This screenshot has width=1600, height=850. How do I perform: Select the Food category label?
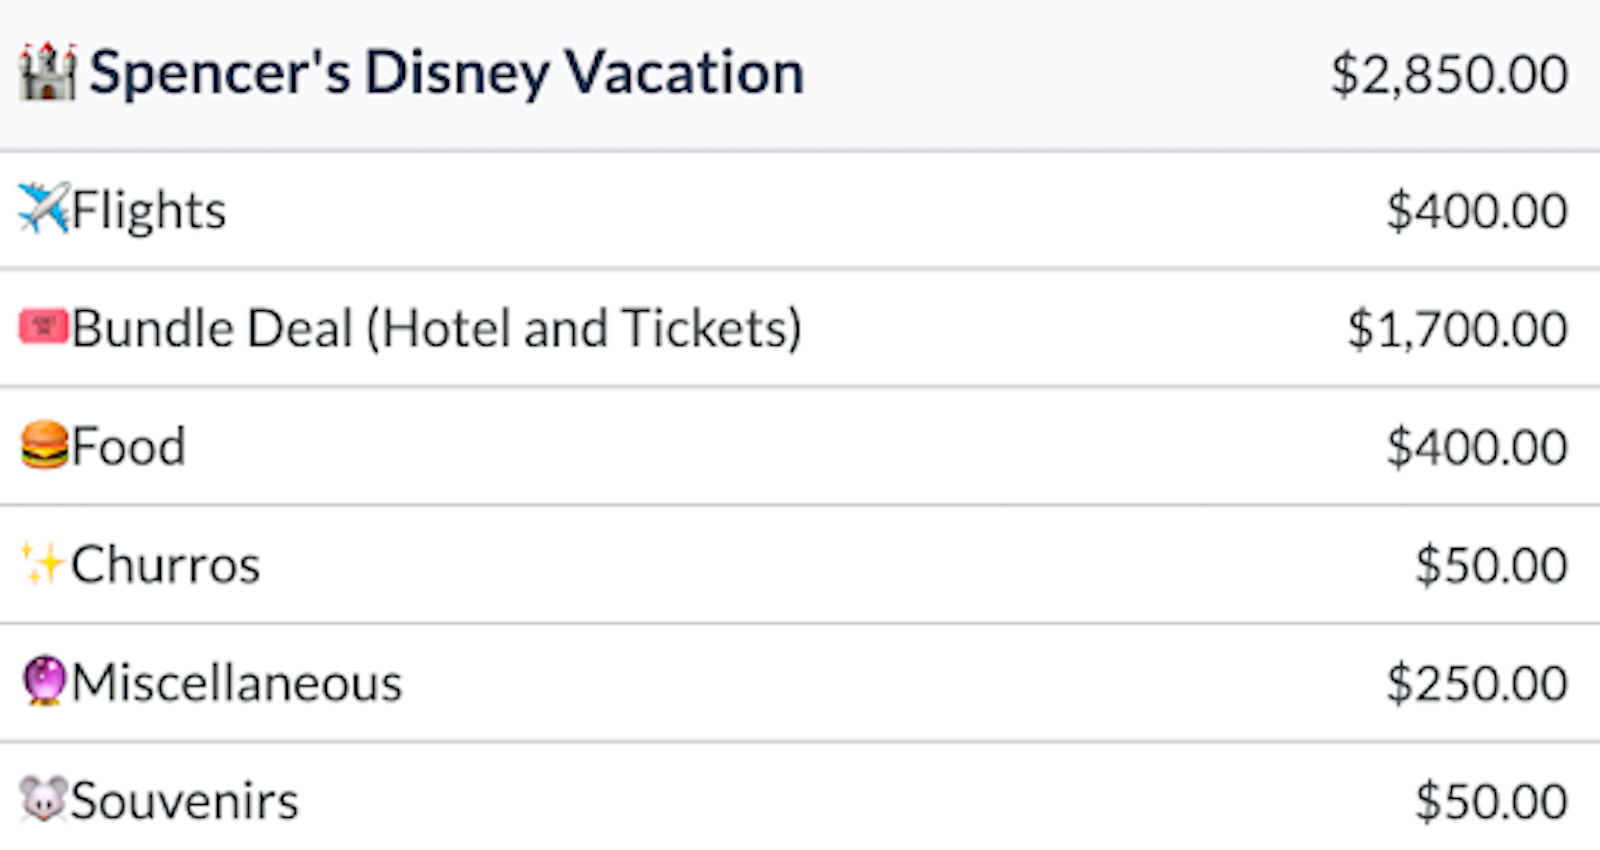pyautogui.click(x=129, y=446)
